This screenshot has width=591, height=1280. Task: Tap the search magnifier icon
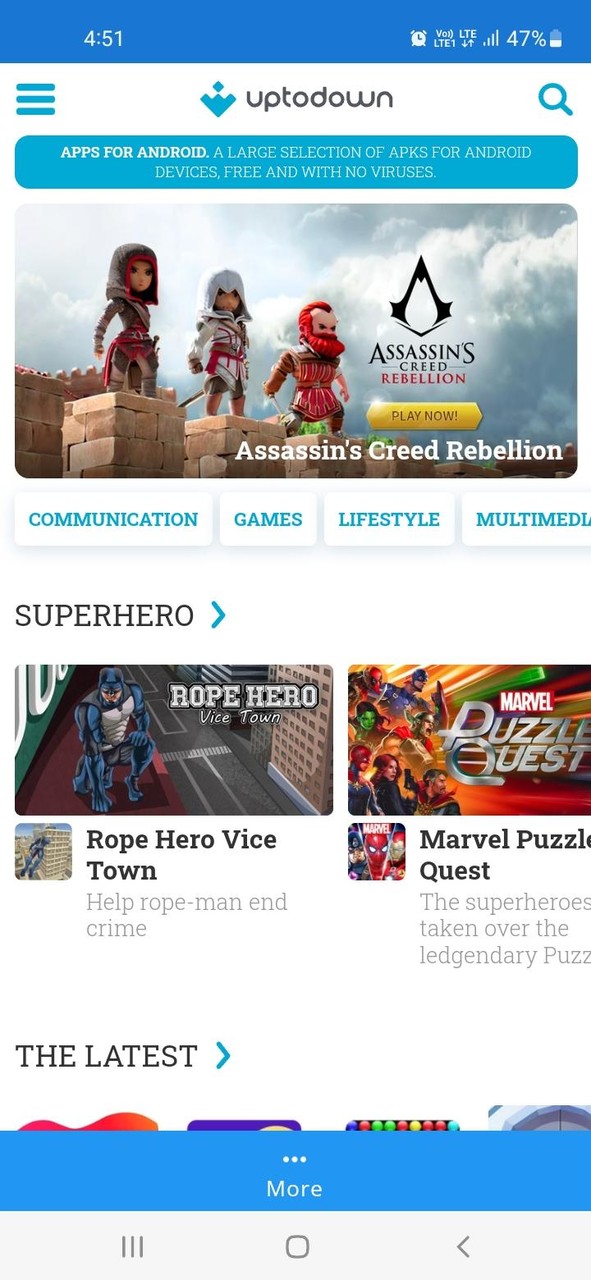pos(555,99)
